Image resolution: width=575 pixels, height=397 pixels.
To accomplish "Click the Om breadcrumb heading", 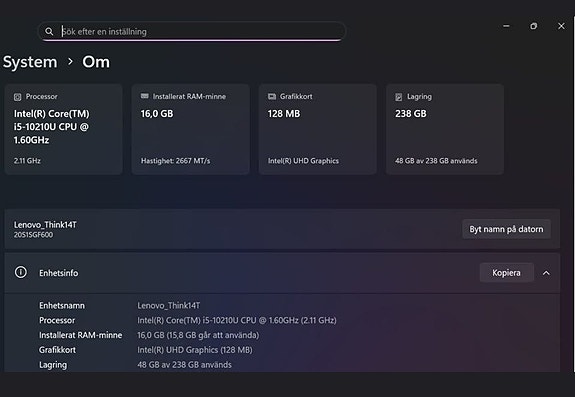I will [96, 62].
